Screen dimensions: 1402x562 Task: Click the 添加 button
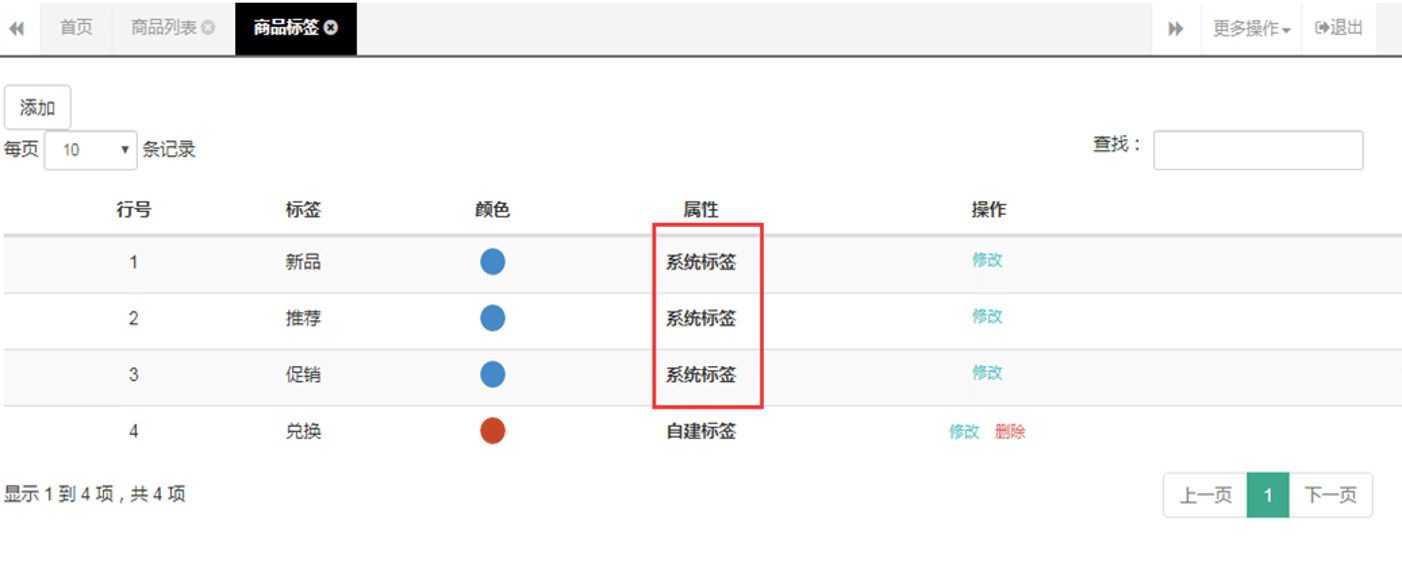38,107
